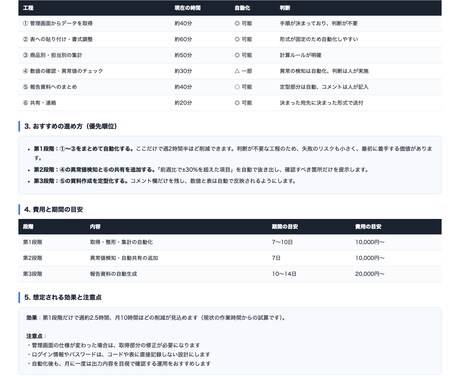Click "定型部分は自動、コメントは人が記入"
The width and height of the screenshot is (460, 380).
[x=324, y=87]
